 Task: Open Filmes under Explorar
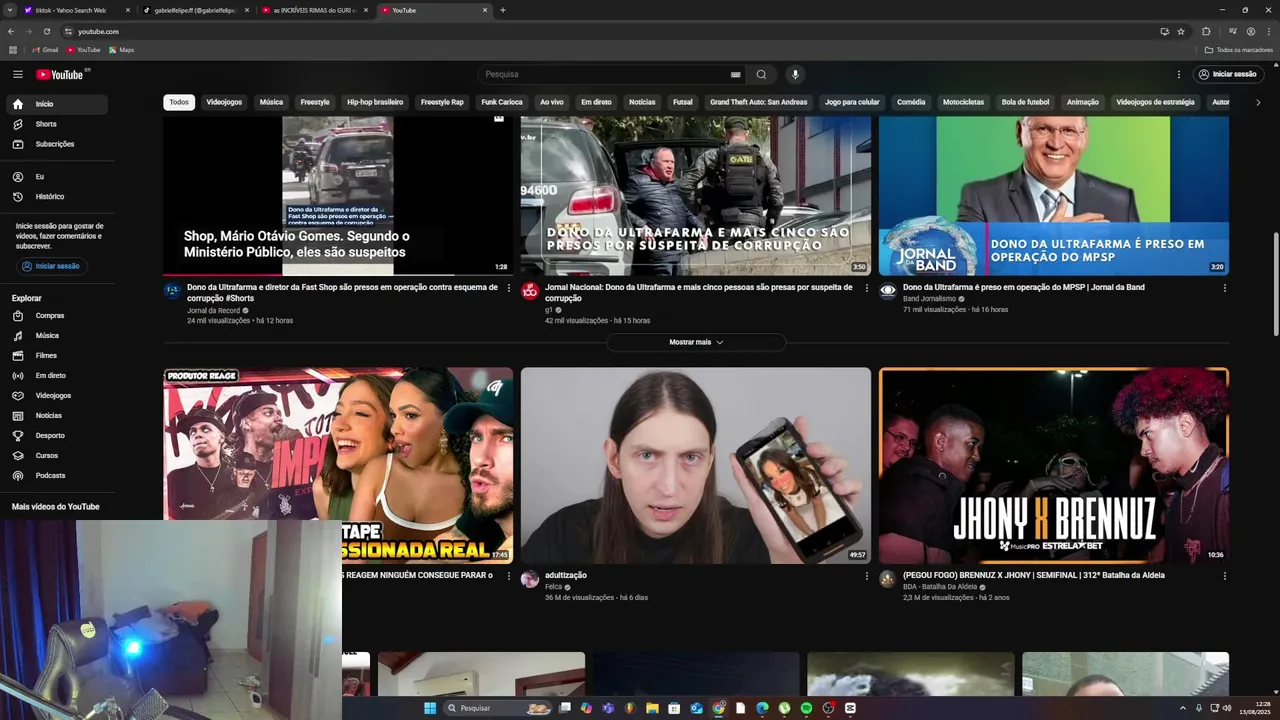pyautogui.click(x=59, y=356)
